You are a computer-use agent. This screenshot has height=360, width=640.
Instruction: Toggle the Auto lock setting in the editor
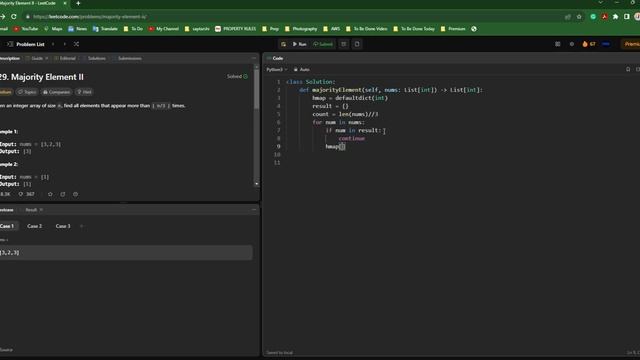pos(302,70)
